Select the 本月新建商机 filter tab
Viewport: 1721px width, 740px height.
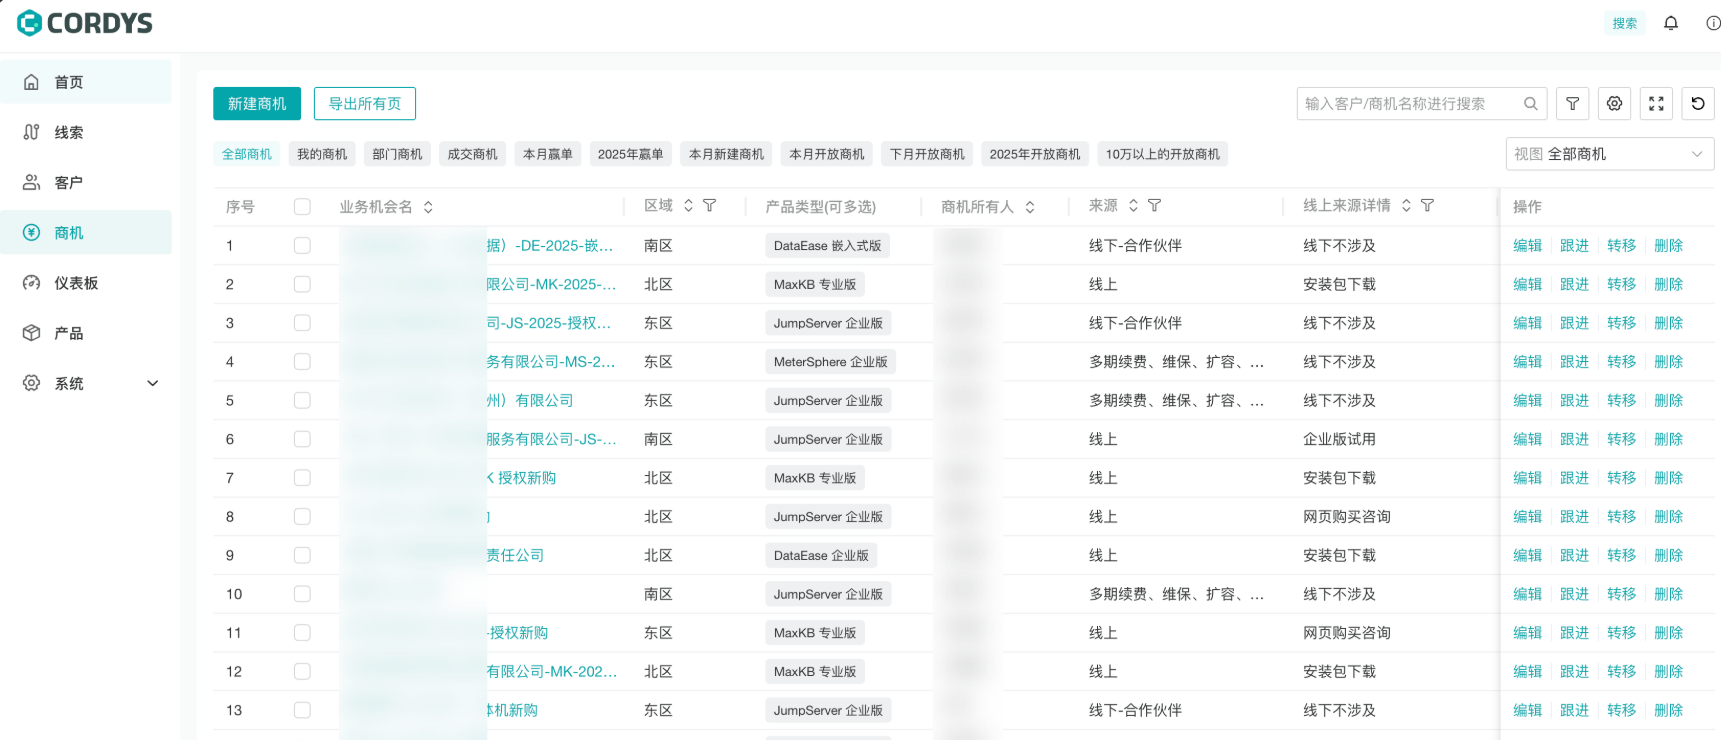[x=726, y=154]
